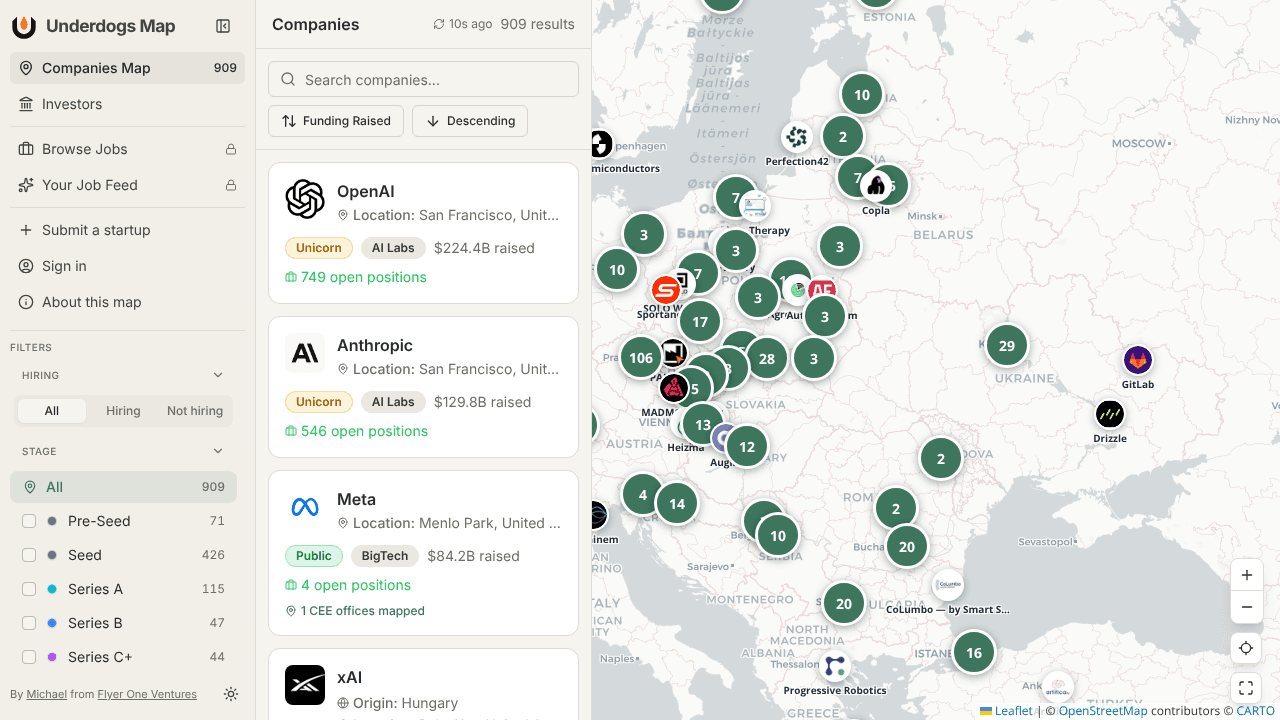Click the Public badge on the Meta card
Screen dimensions: 1280x720
[314, 556]
